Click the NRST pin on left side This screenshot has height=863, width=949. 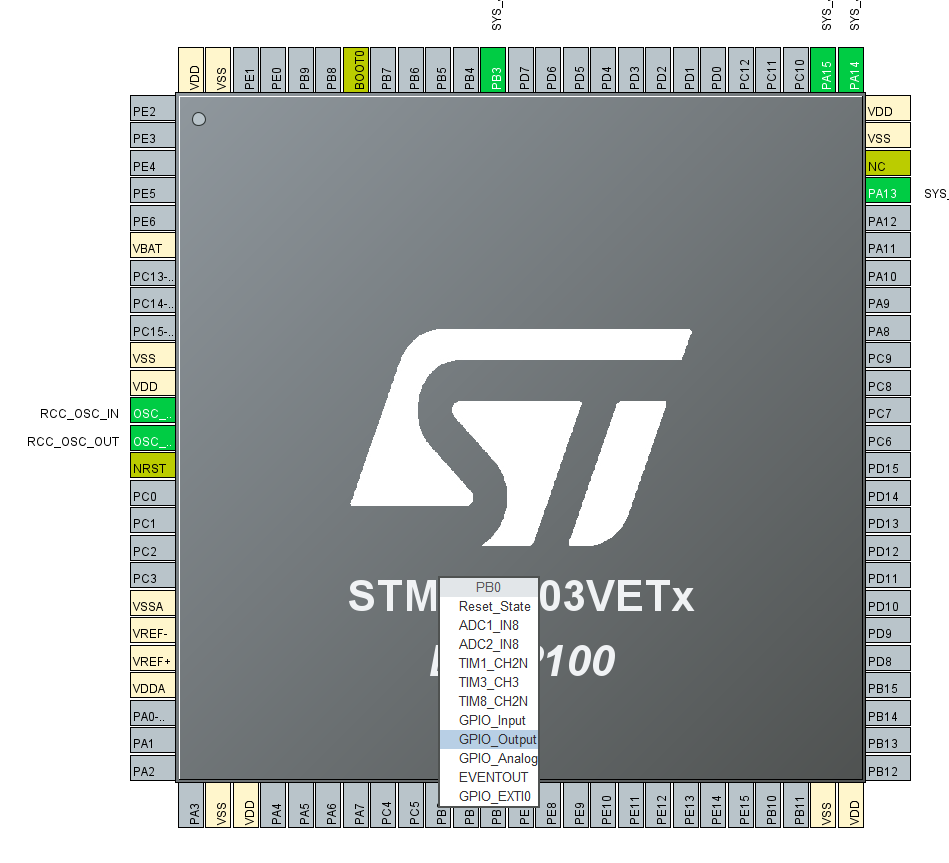pyautogui.click(x=151, y=467)
